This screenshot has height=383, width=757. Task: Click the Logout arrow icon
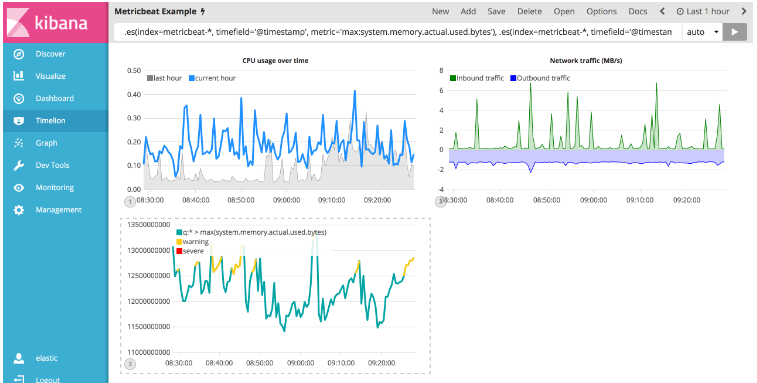[19, 380]
